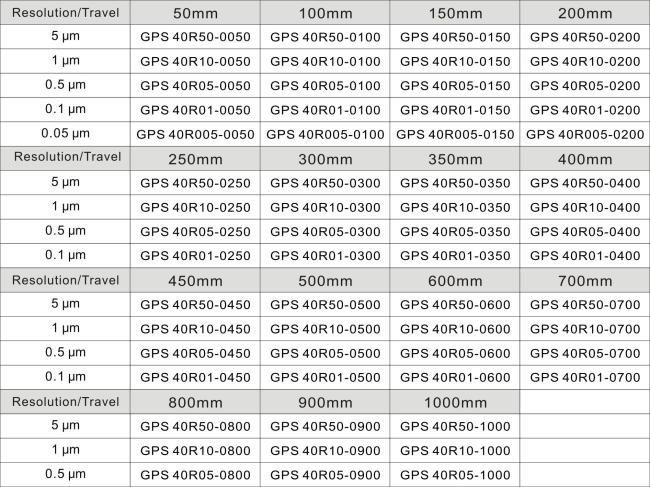The image size is (650, 487).
Task: Select the 700mm column header
Action: click(x=585, y=281)
